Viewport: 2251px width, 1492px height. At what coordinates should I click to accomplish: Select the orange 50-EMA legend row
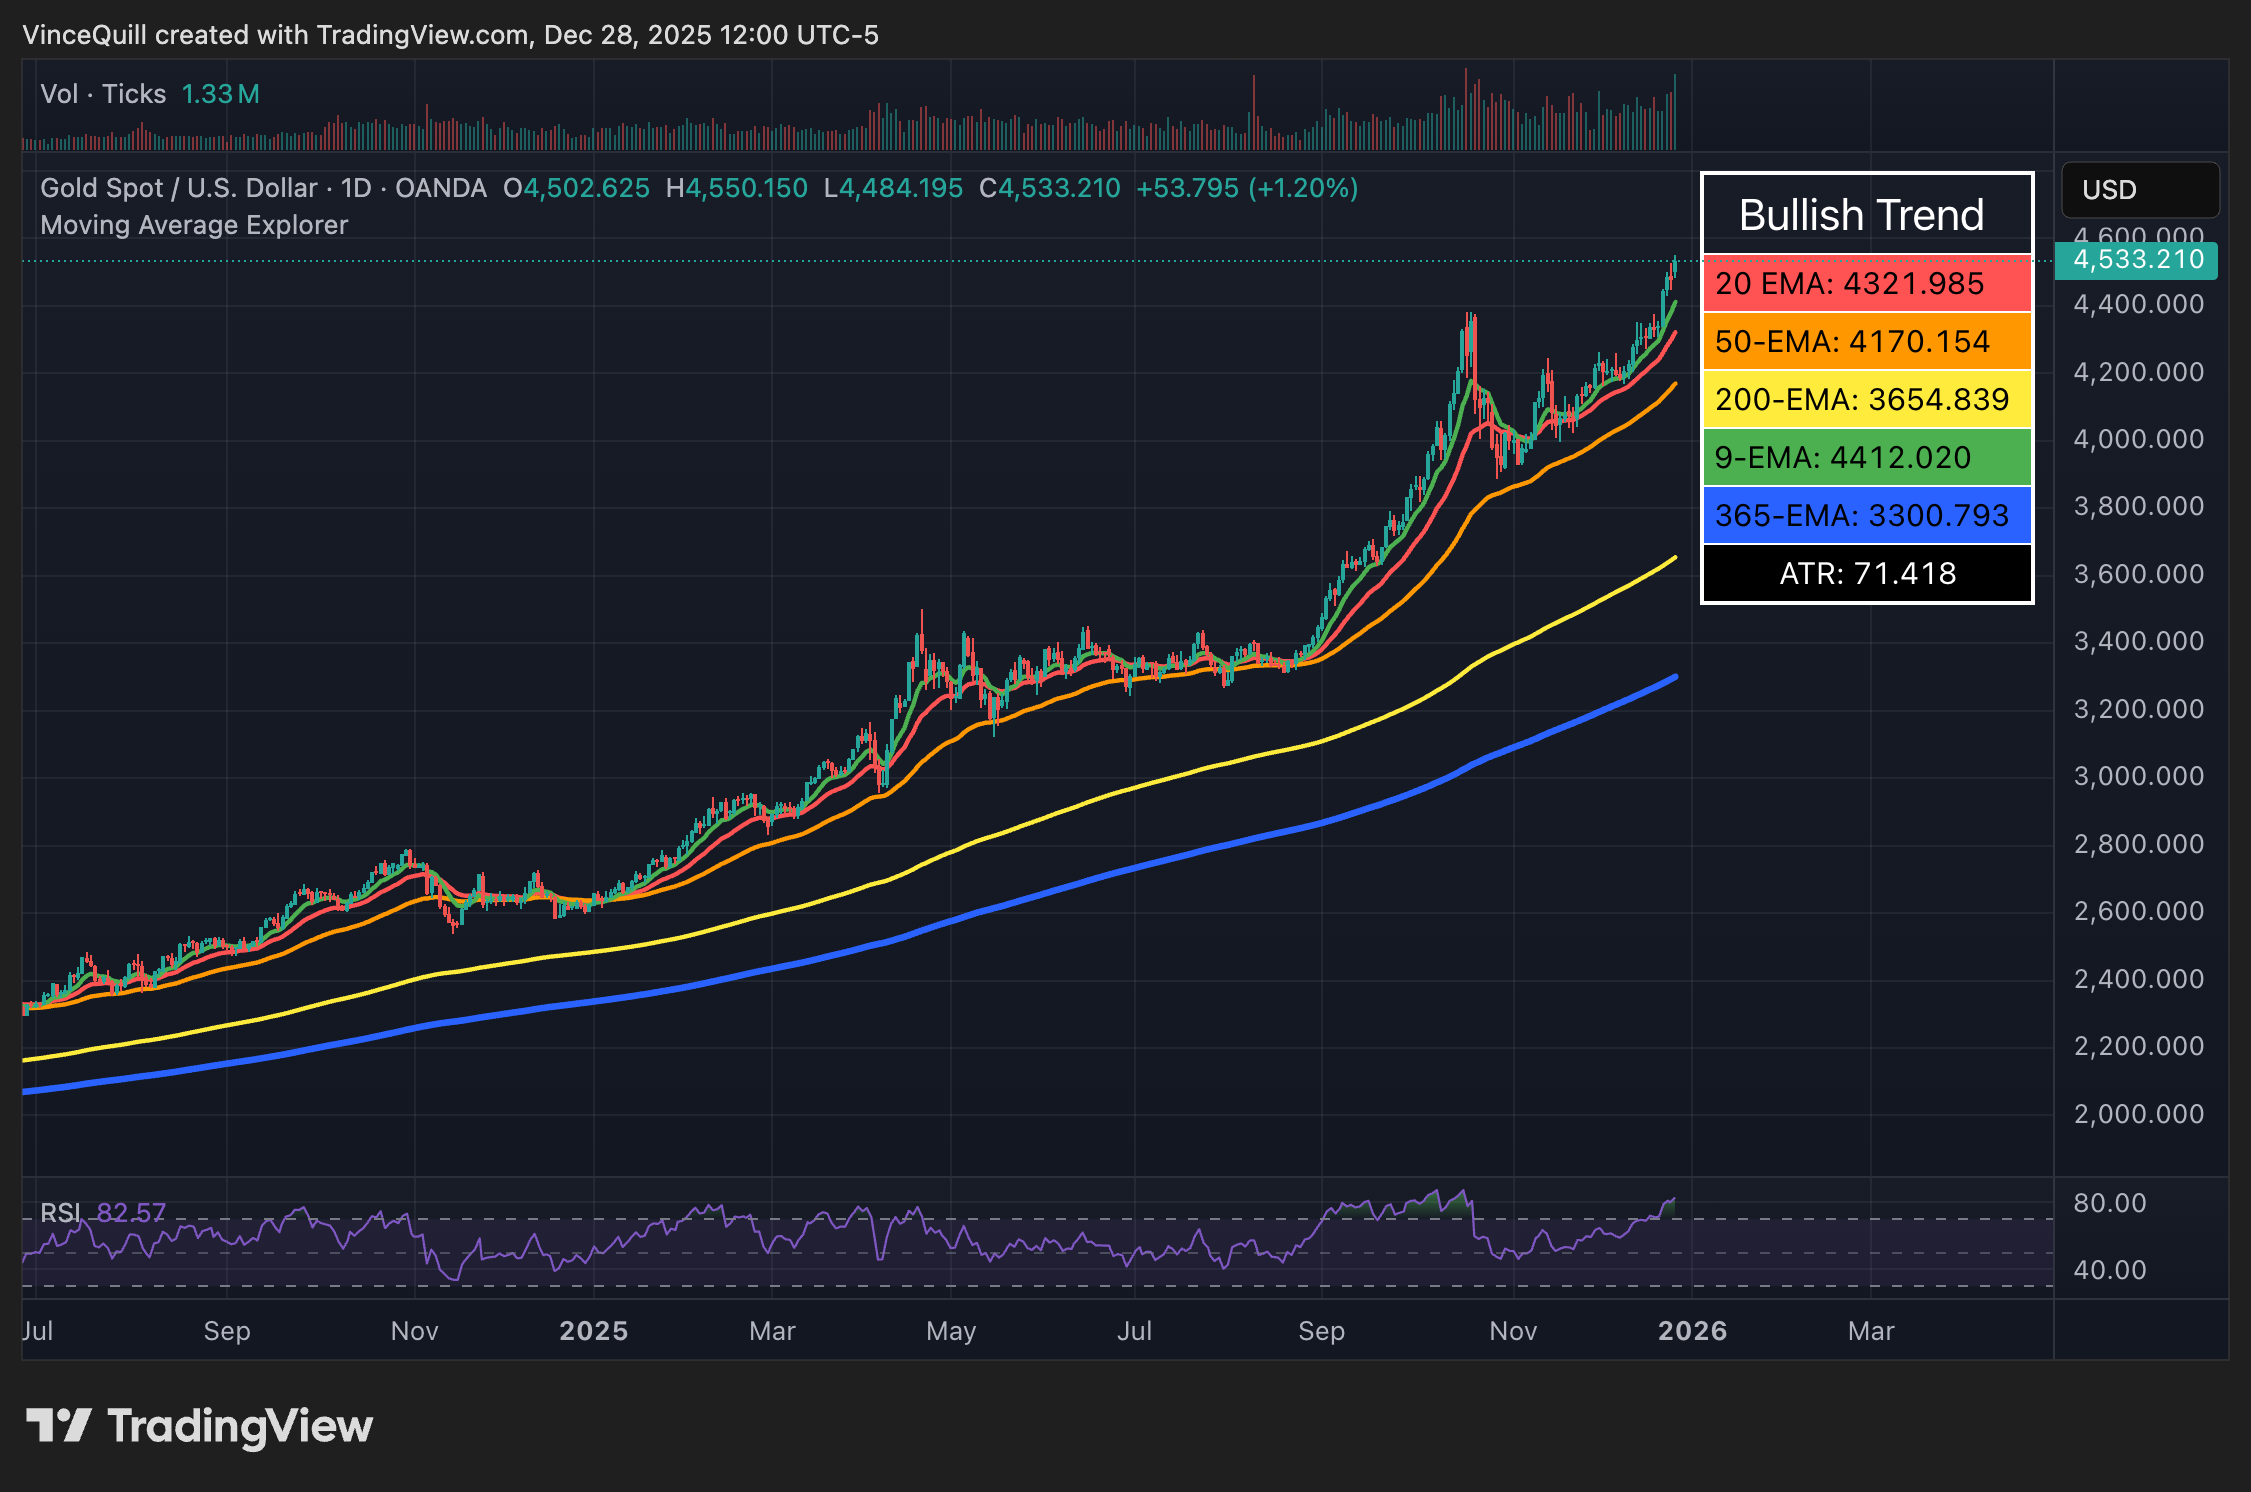(1866, 341)
